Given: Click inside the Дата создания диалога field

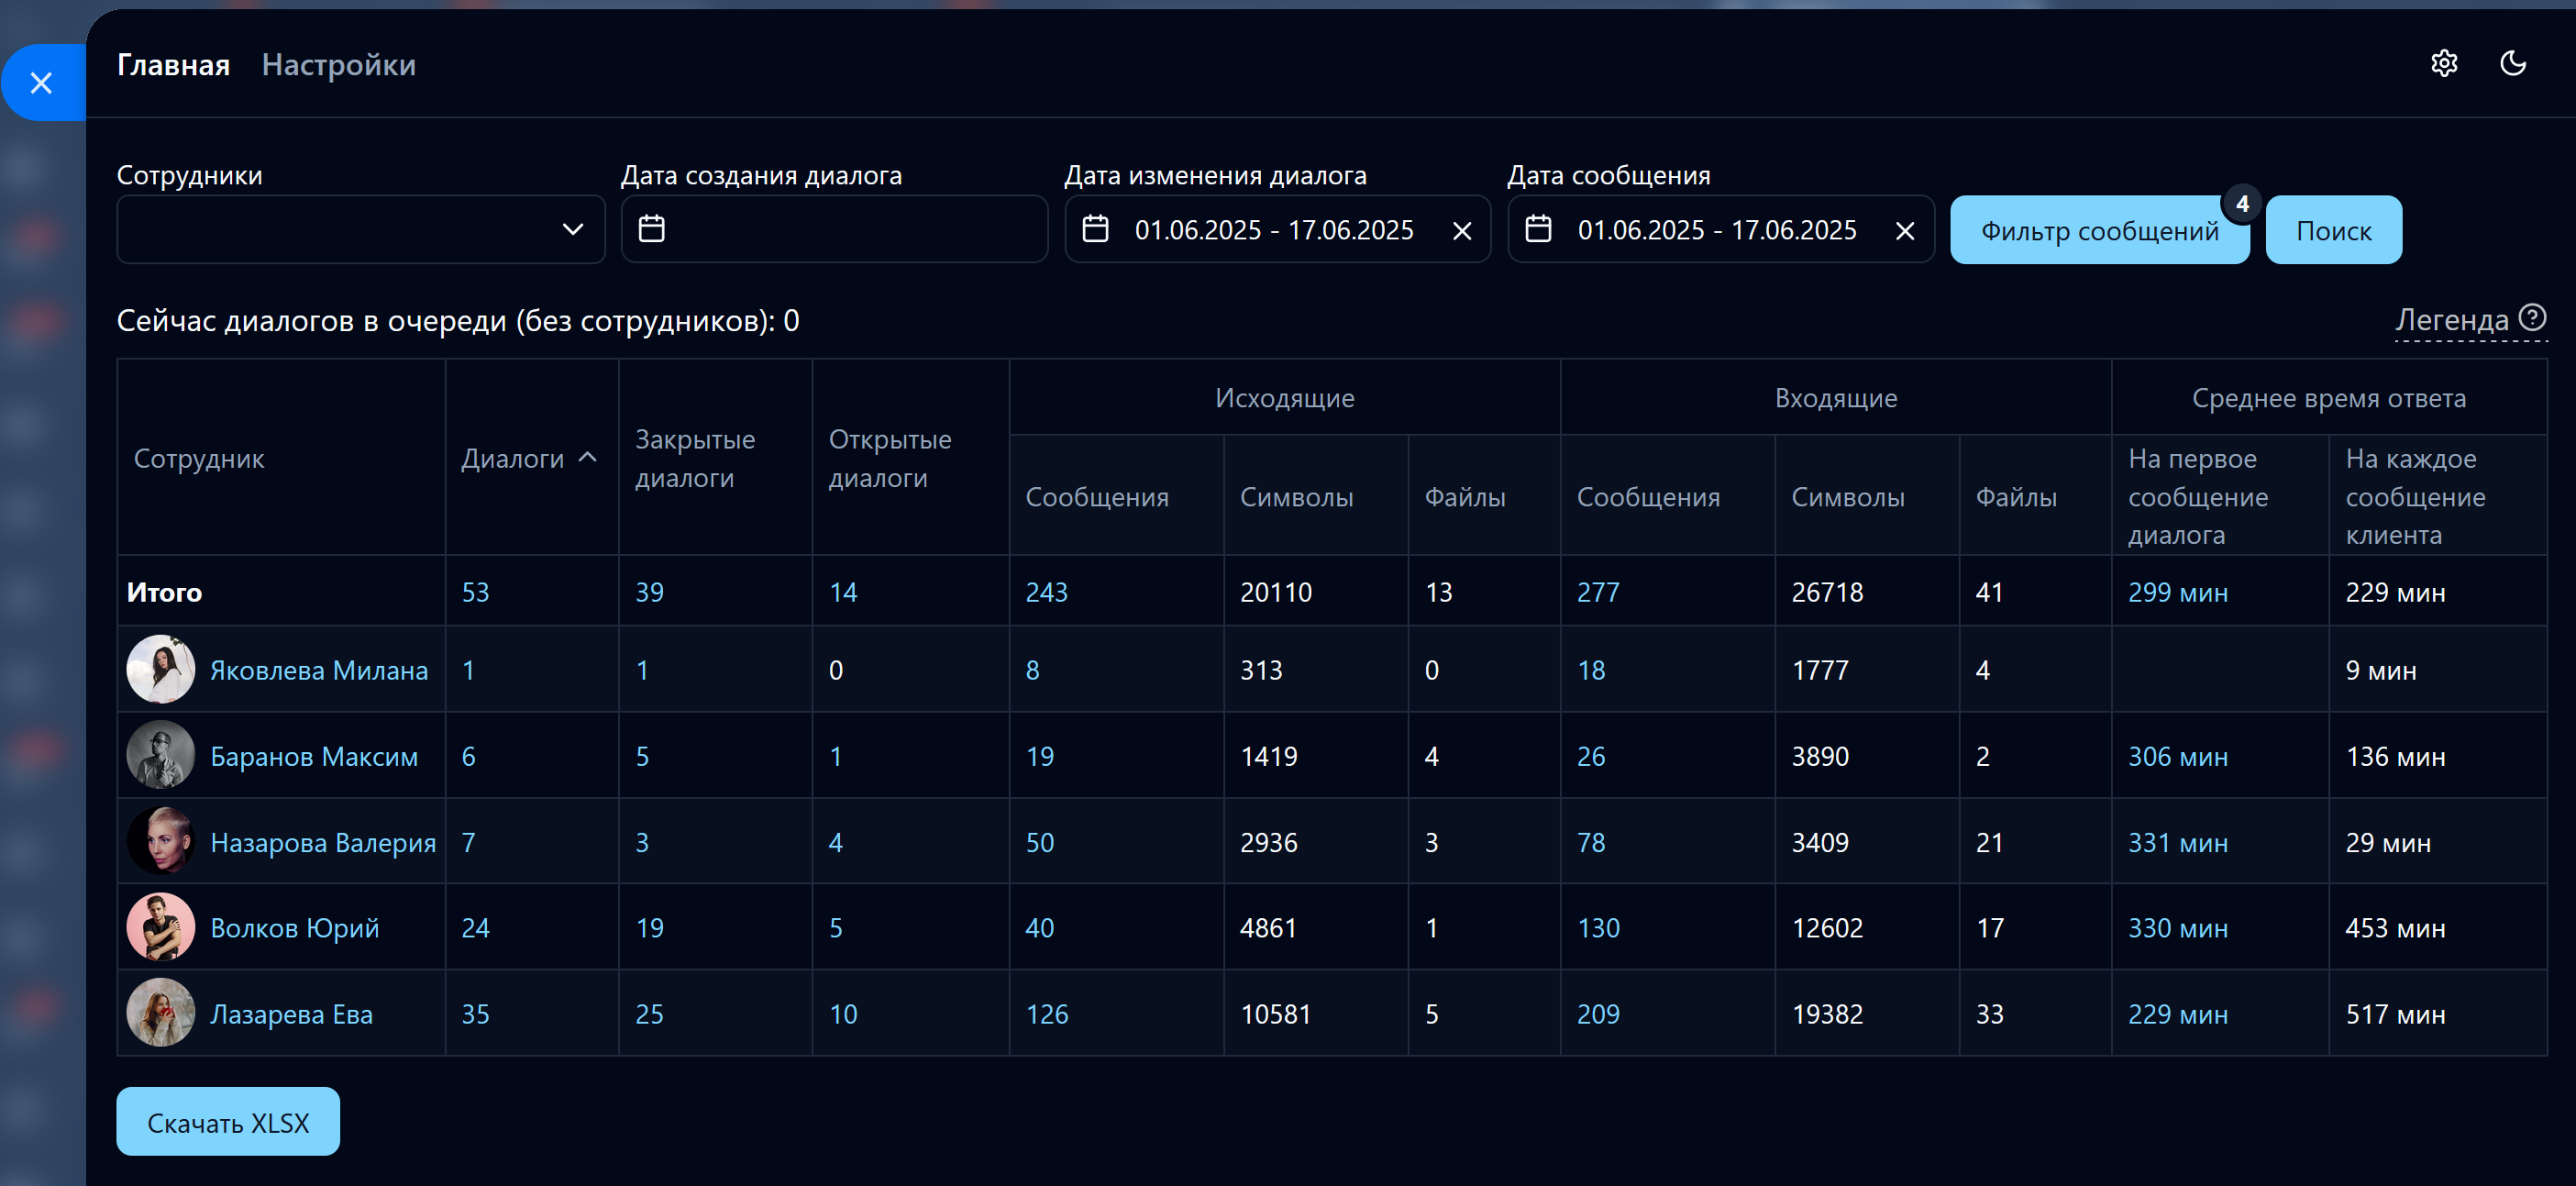Looking at the screenshot, I should click(850, 229).
